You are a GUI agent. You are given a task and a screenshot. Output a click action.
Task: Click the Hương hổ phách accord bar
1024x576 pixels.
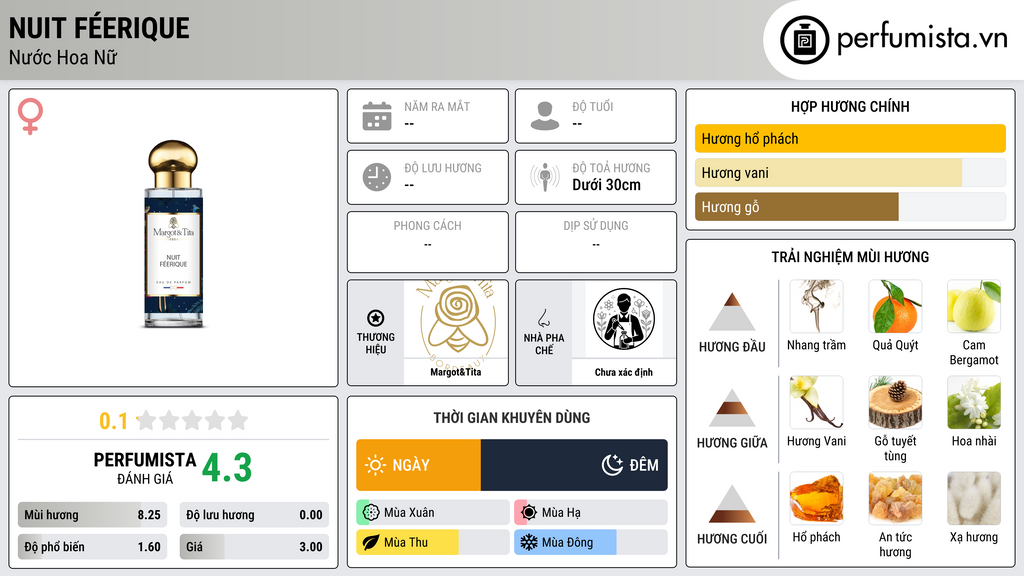click(x=850, y=138)
